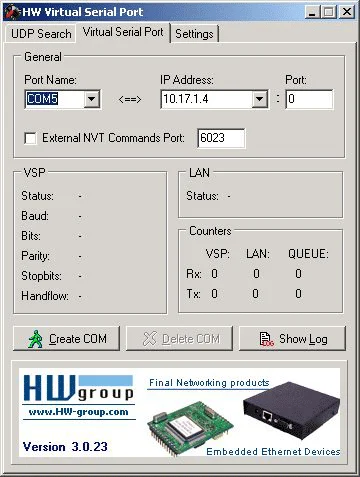Minimize the HW Virtual Serial Port window

pyautogui.click(x=312, y=13)
